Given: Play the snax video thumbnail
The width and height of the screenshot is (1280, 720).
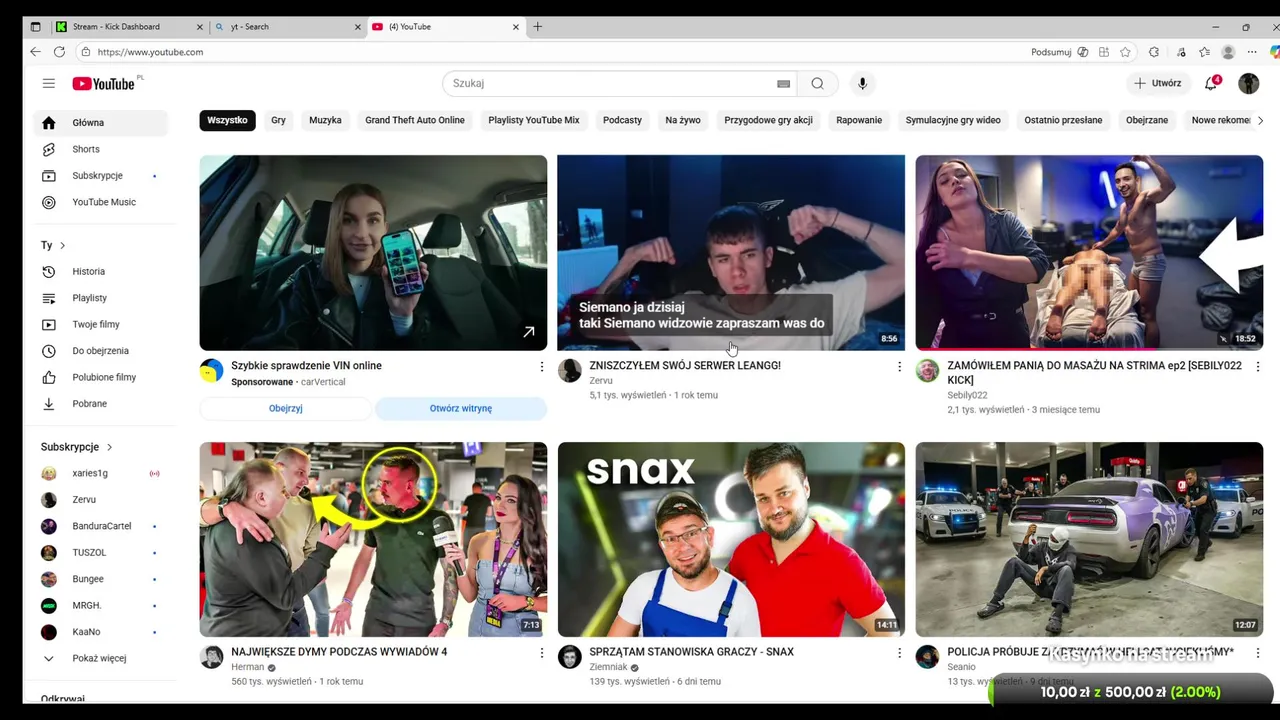Looking at the screenshot, I should click(731, 539).
